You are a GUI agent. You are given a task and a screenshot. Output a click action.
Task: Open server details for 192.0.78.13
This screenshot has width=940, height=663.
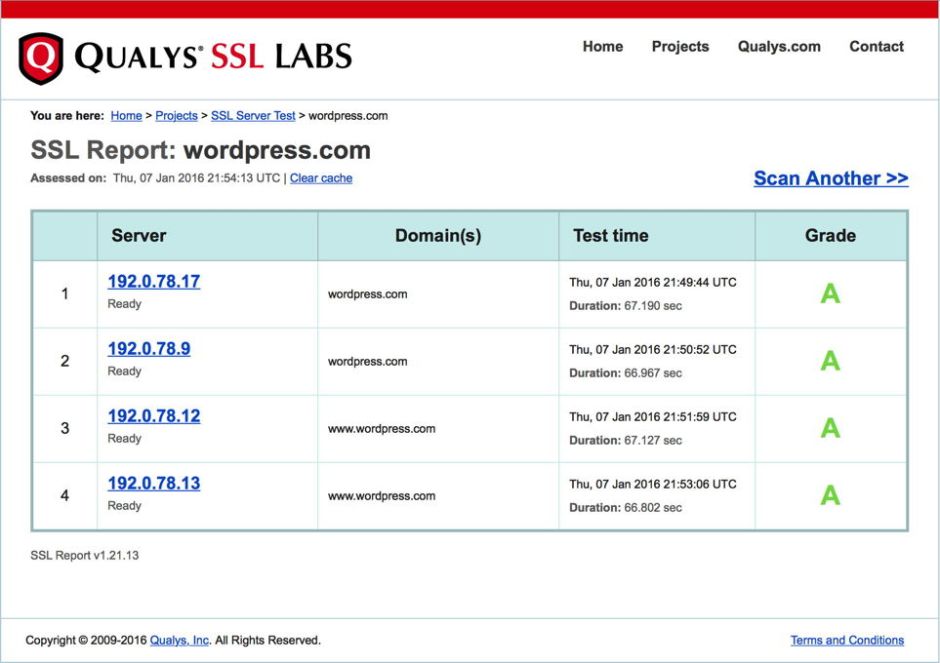152,482
